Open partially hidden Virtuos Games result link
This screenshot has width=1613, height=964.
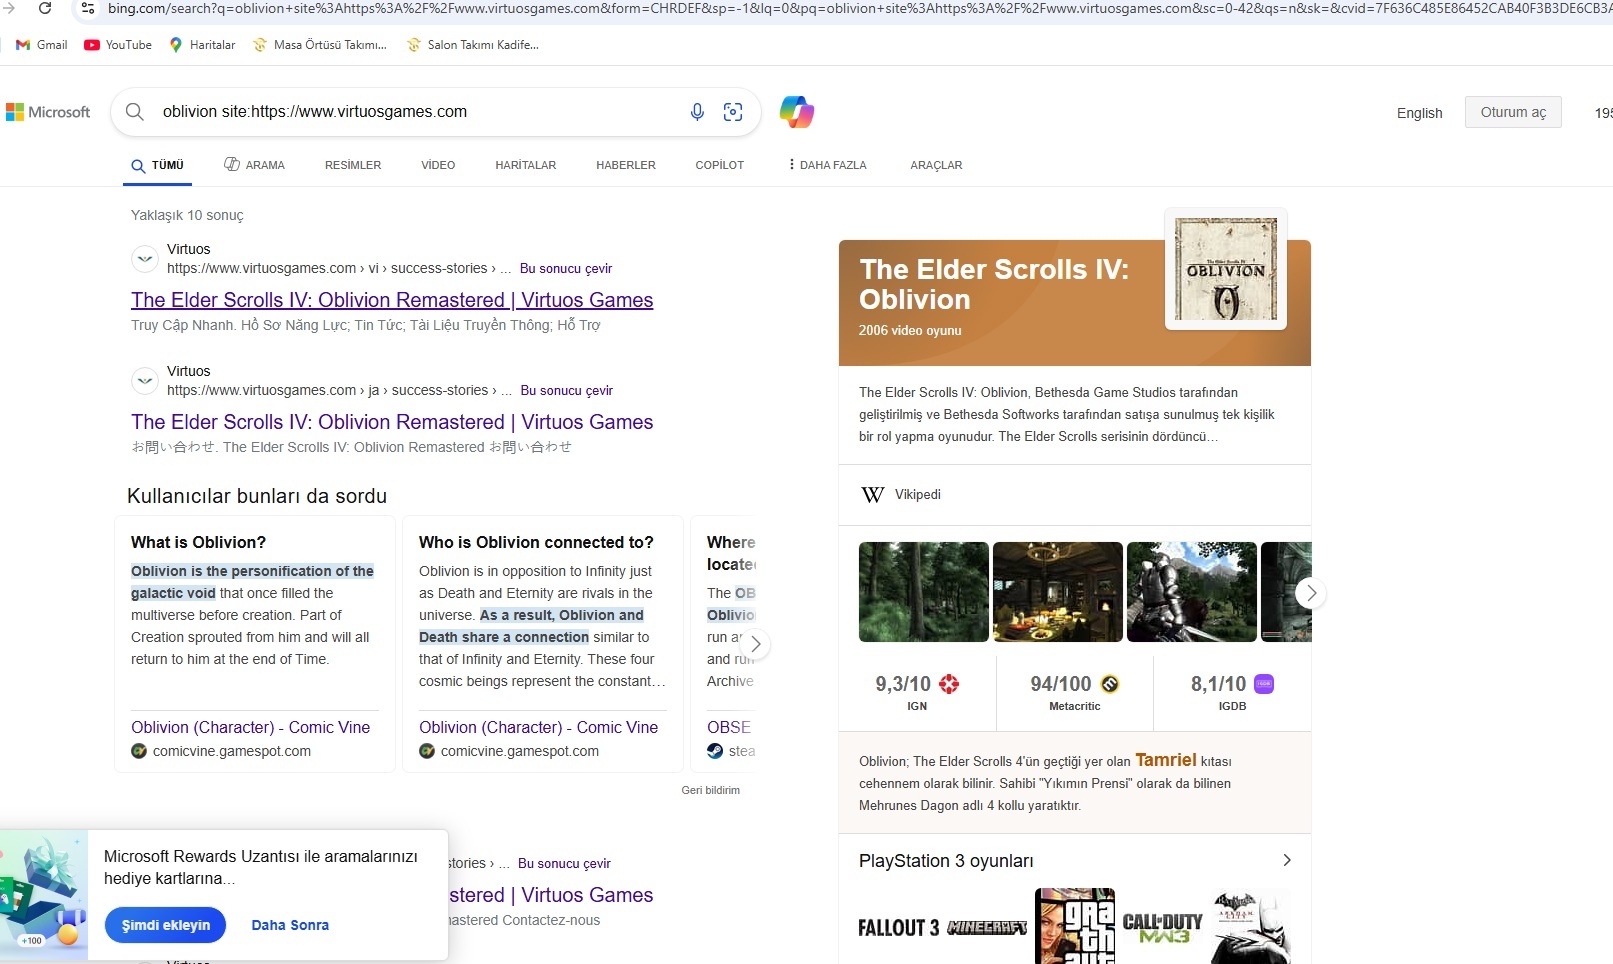pos(551,895)
